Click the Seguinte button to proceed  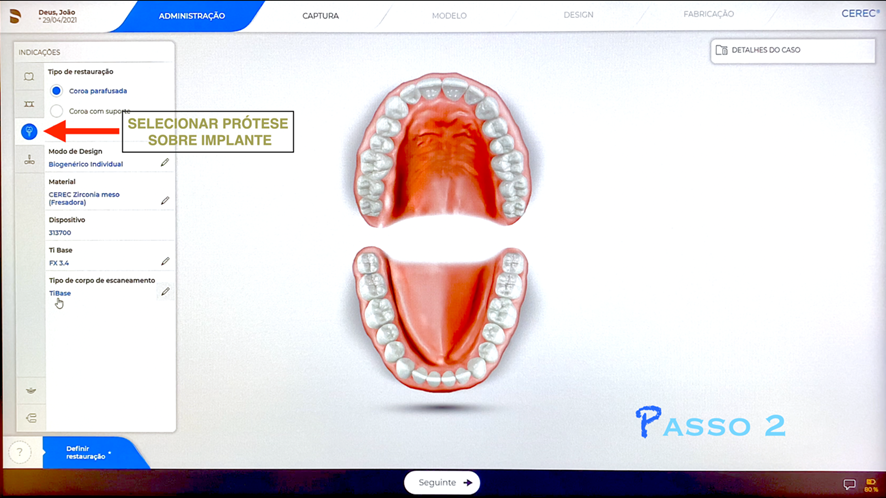point(442,482)
